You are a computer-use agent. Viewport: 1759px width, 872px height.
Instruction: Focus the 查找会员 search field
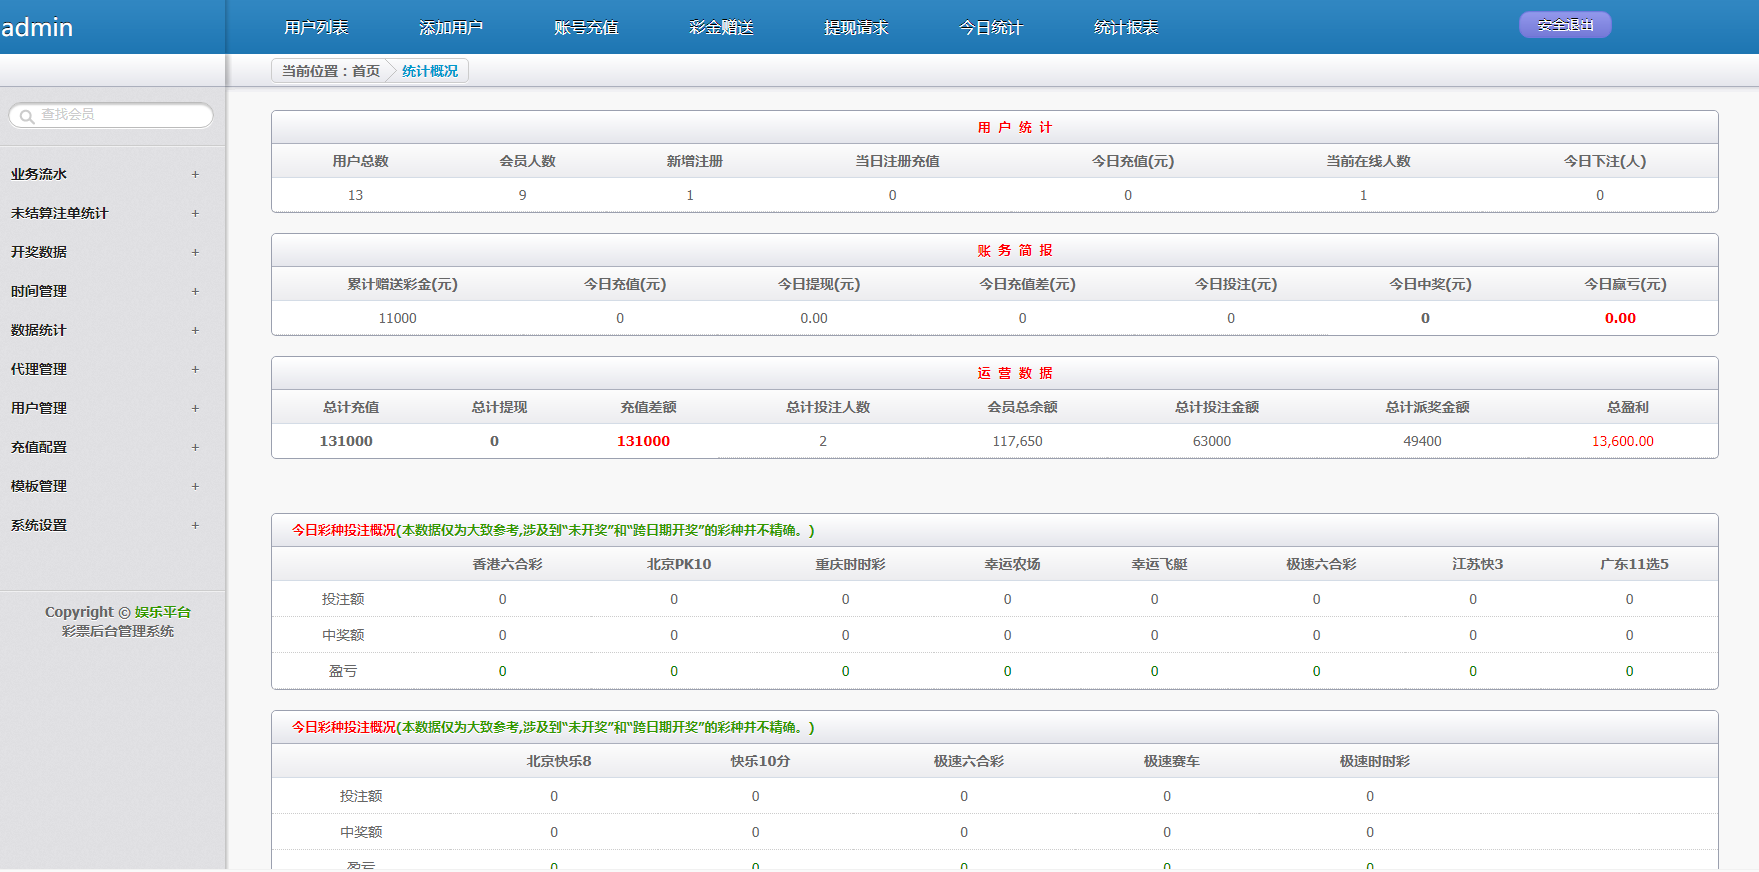coord(120,115)
